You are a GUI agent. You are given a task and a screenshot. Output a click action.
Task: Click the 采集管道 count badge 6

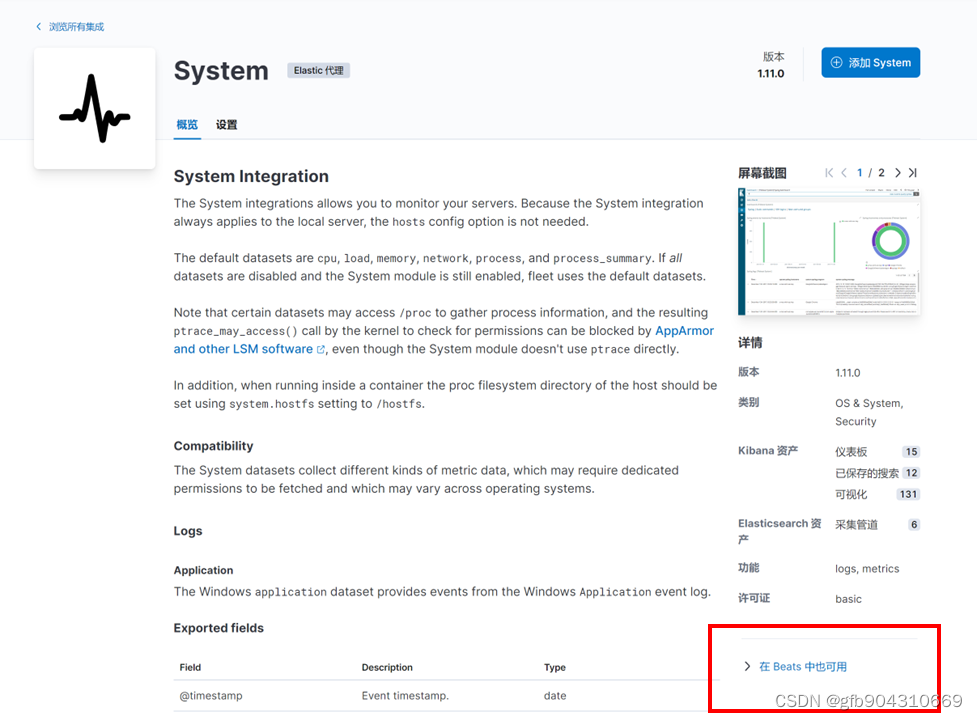[x=914, y=524]
